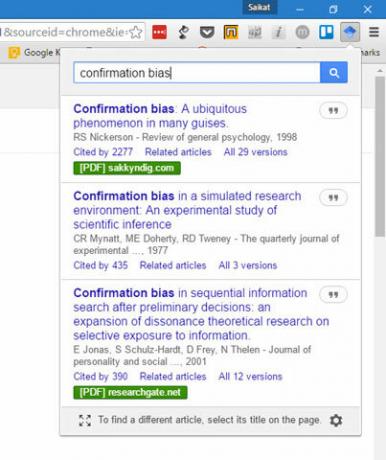Screen dimensions: 386x460
Task: Cite the Nickerson article via quote icon
Action: 333,111
